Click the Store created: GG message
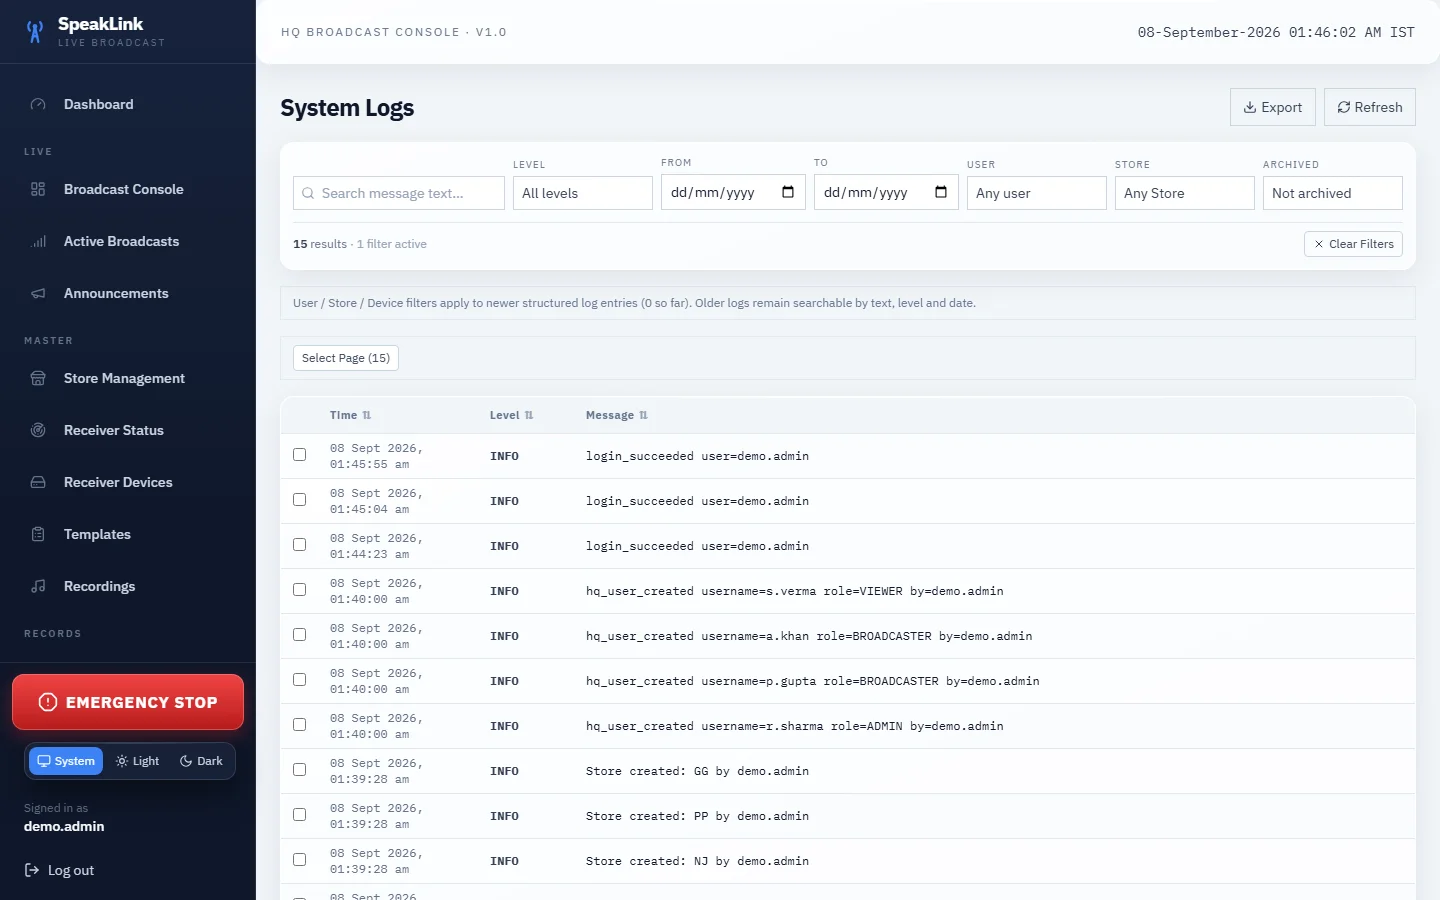Screen dimensions: 1440x900 697,771
